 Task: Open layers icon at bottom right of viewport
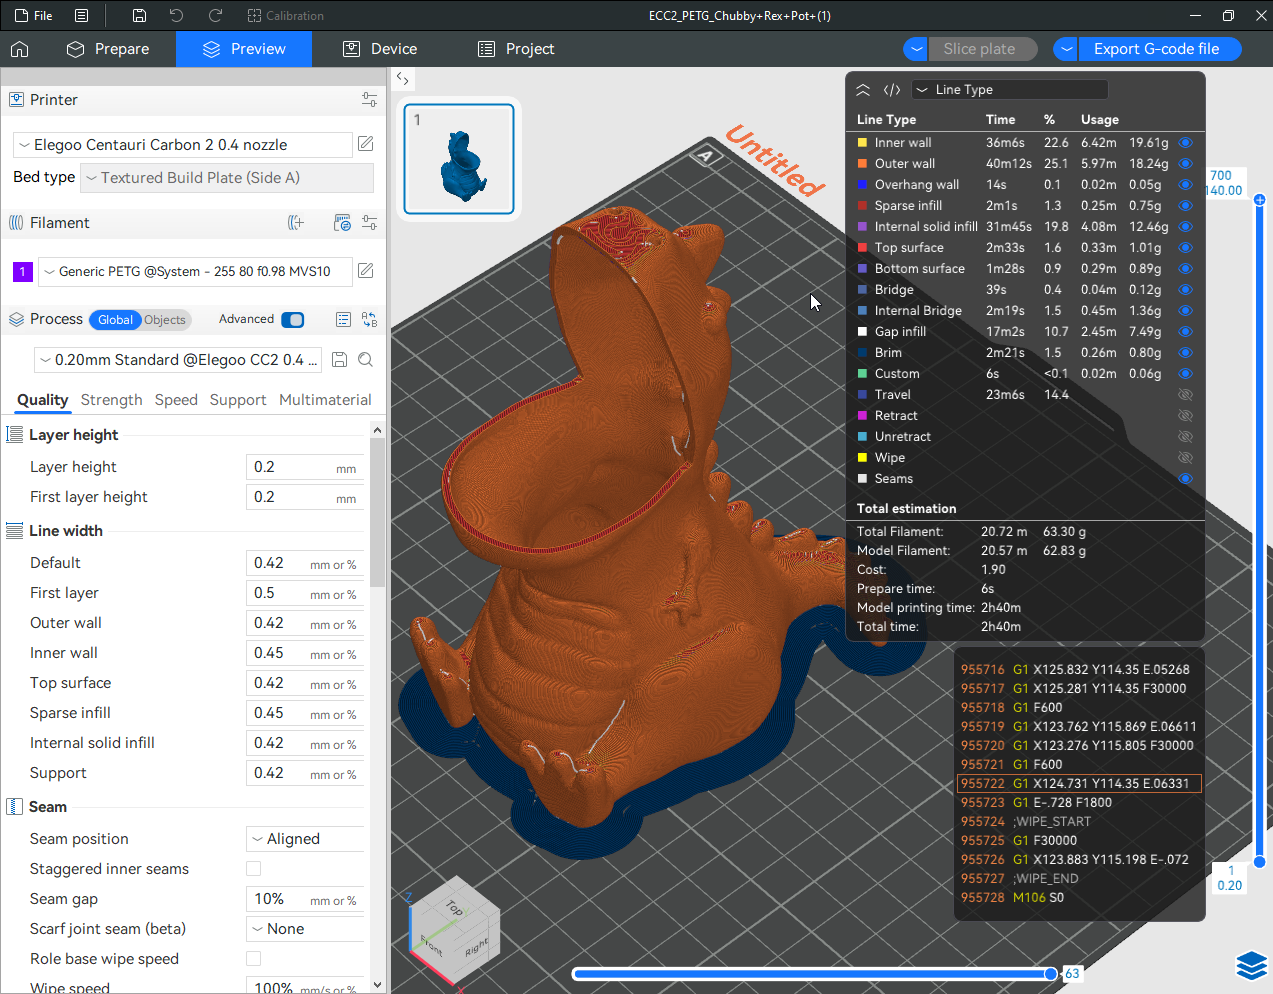coord(1252,966)
